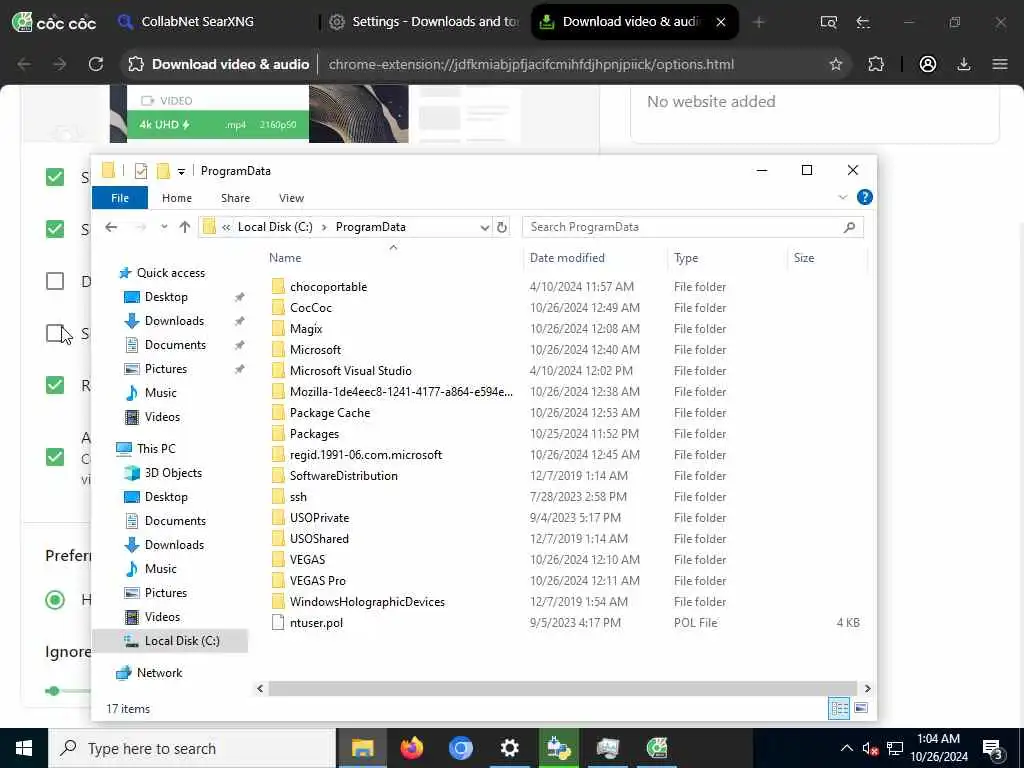Click the Windows Start button
This screenshot has width=1024, height=768.
coord(24,748)
